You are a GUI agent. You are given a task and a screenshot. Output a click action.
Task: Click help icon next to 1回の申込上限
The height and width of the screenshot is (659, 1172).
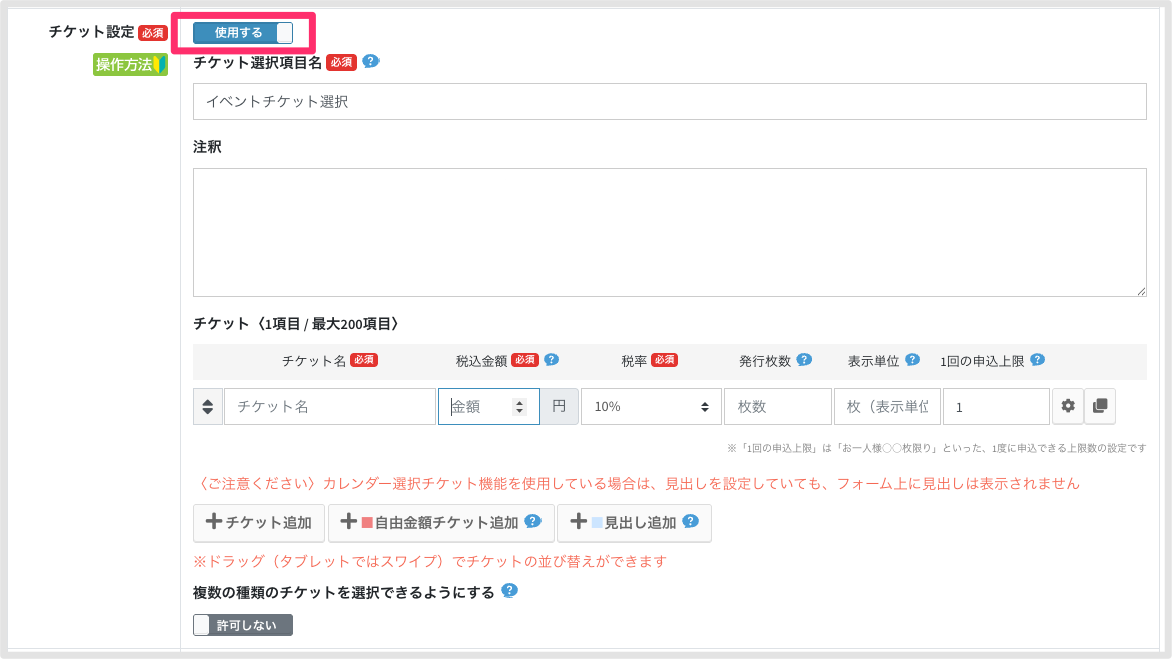(1037, 359)
